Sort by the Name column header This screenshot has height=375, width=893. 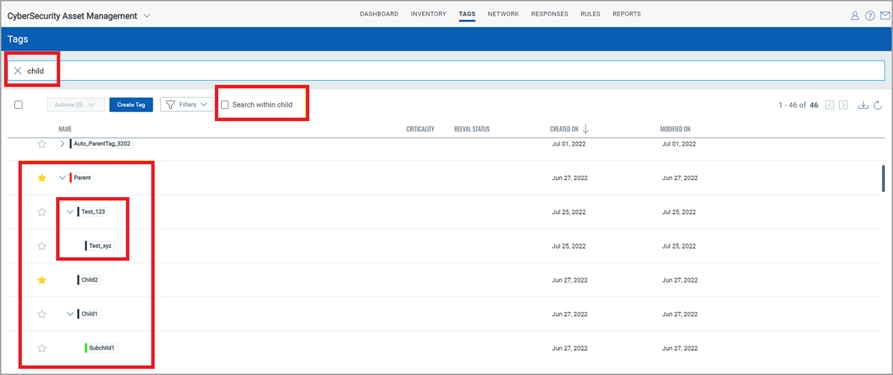[x=65, y=129]
